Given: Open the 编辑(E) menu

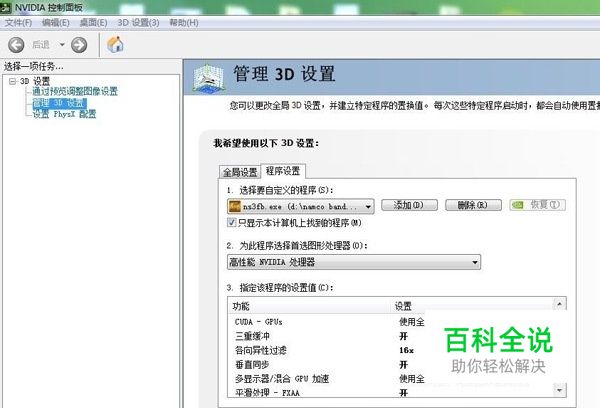Looking at the screenshot, I should click(55, 23).
